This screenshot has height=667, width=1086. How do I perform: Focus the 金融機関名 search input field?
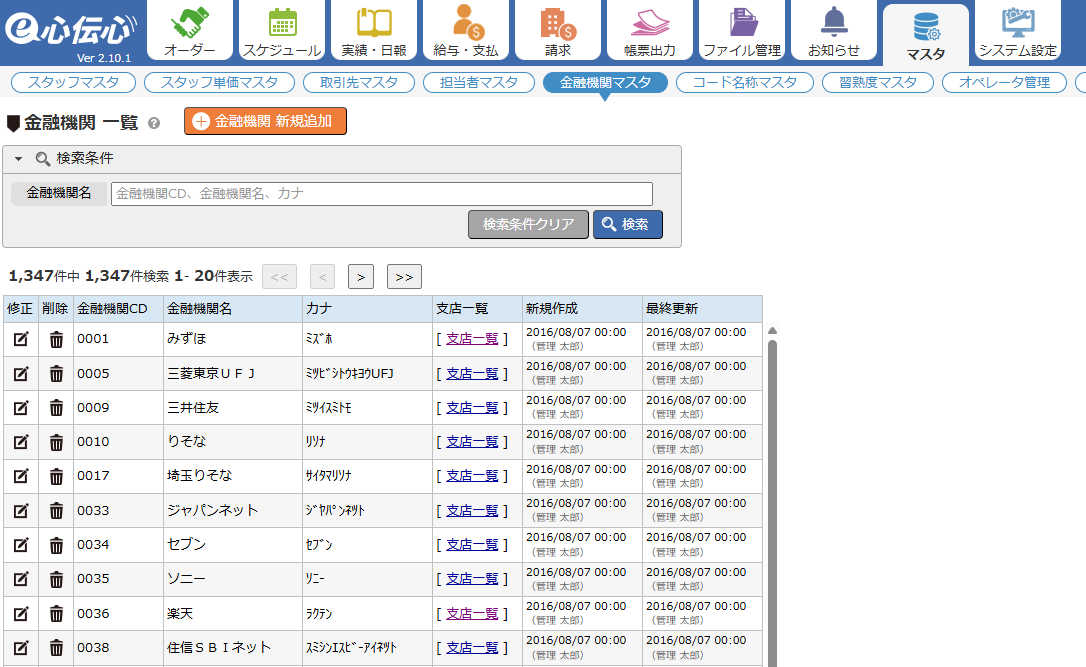click(382, 194)
